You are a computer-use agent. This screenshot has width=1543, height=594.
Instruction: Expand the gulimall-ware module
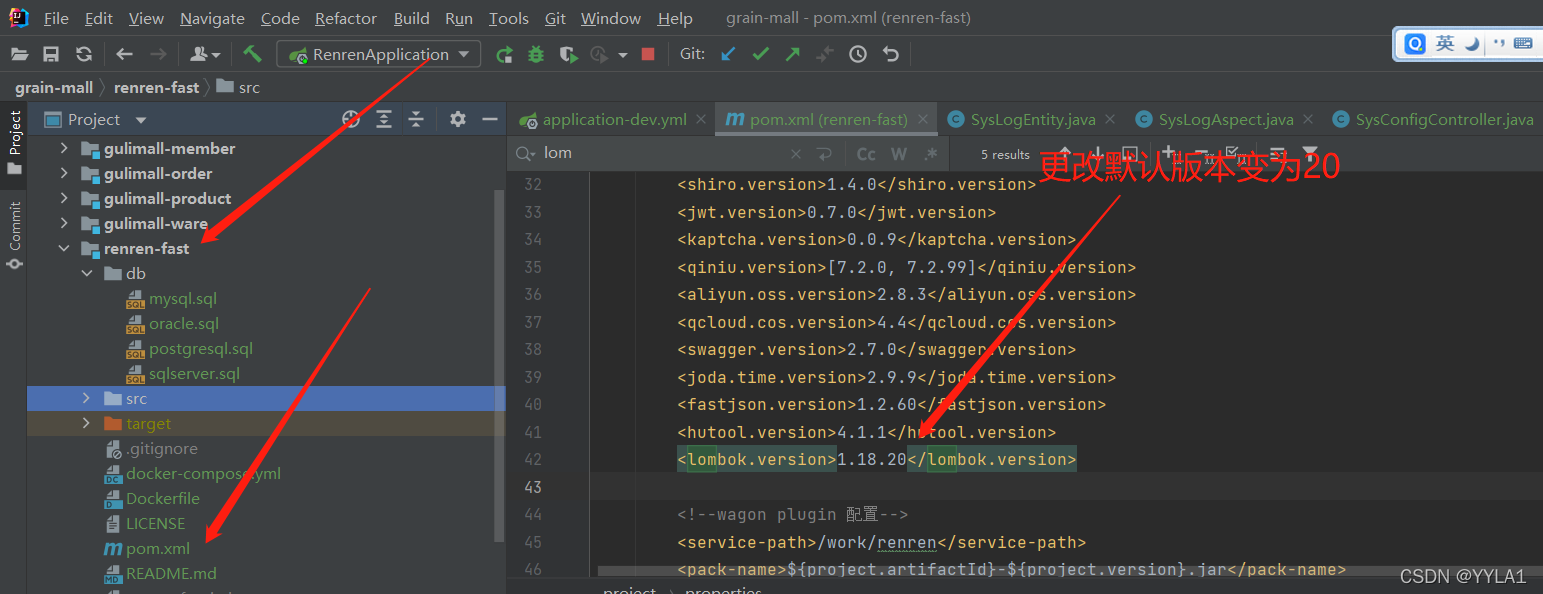click(64, 223)
